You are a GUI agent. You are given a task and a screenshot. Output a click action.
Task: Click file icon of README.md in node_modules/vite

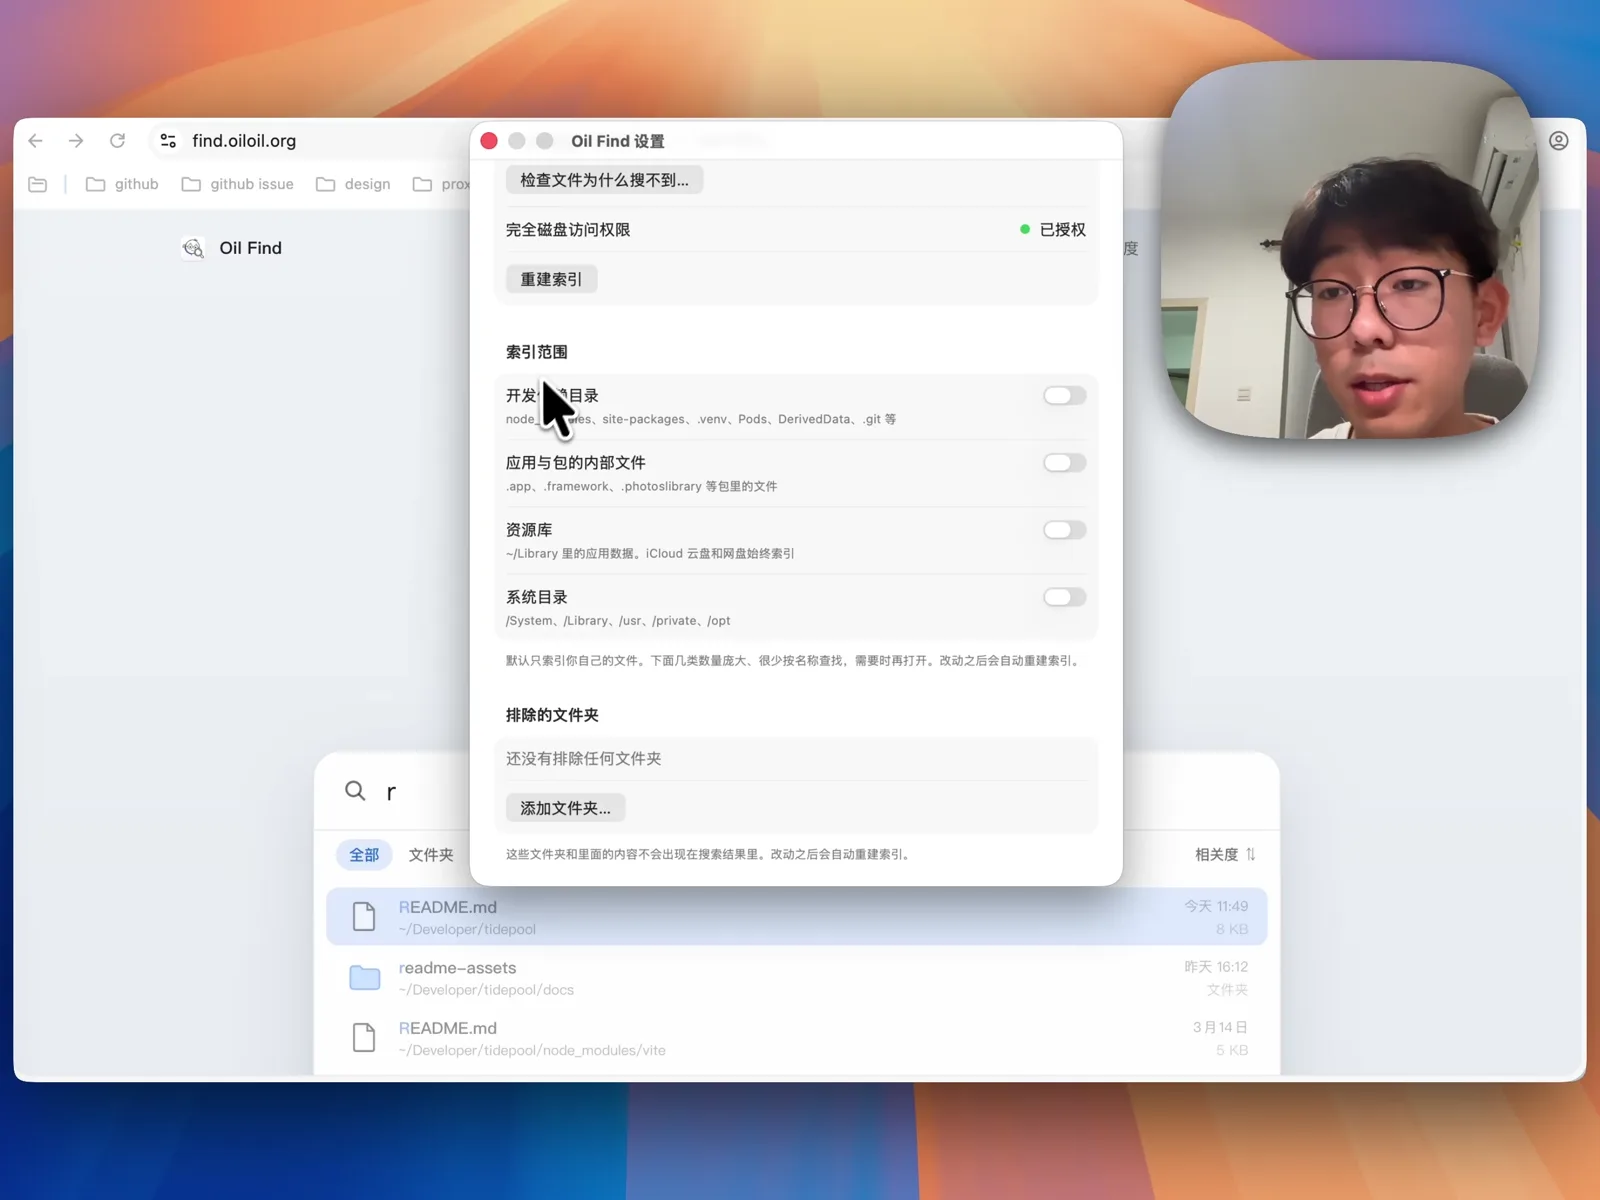pos(364,1038)
